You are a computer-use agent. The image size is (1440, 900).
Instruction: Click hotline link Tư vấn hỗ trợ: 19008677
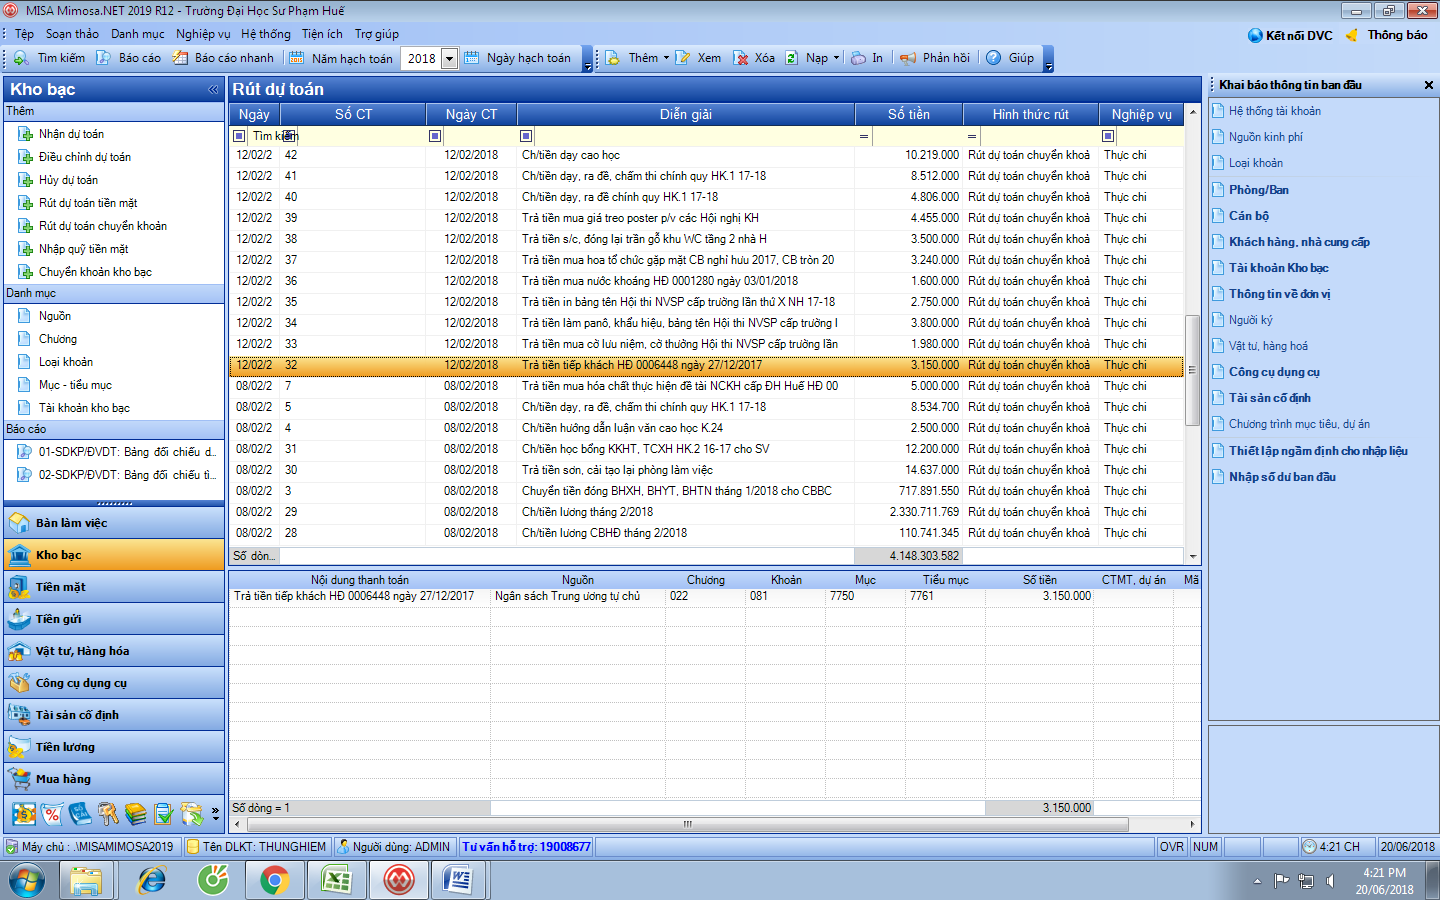tap(526, 847)
